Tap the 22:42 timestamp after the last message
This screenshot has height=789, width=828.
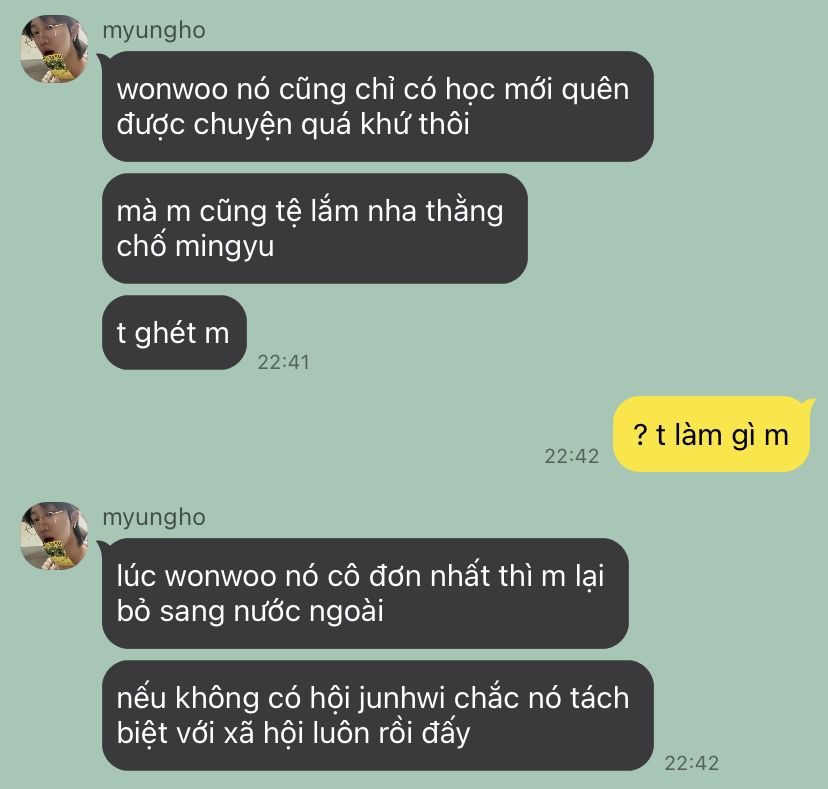692,763
